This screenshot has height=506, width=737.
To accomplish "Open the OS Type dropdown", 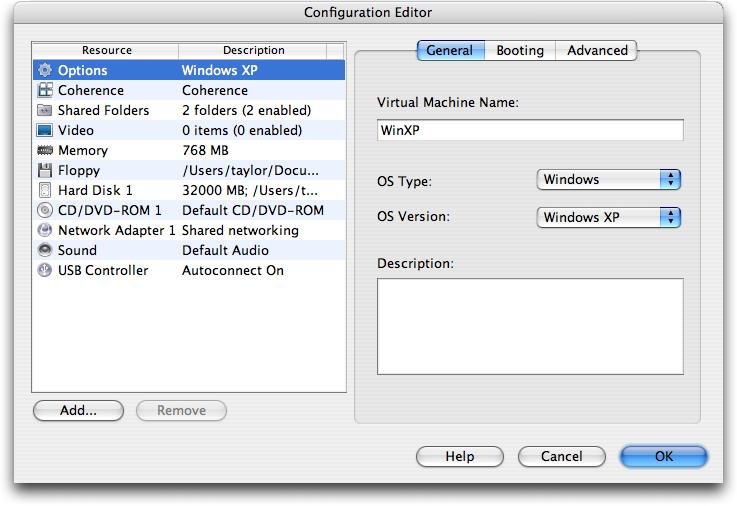I will (609, 179).
